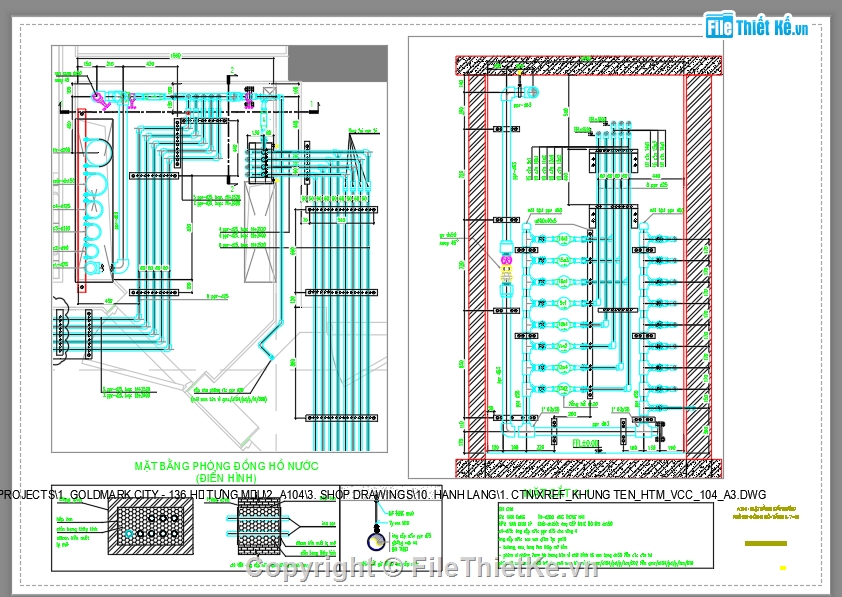
Task: Click the (ĐIỂN HÌNH) subtitle text
Action: (226, 478)
